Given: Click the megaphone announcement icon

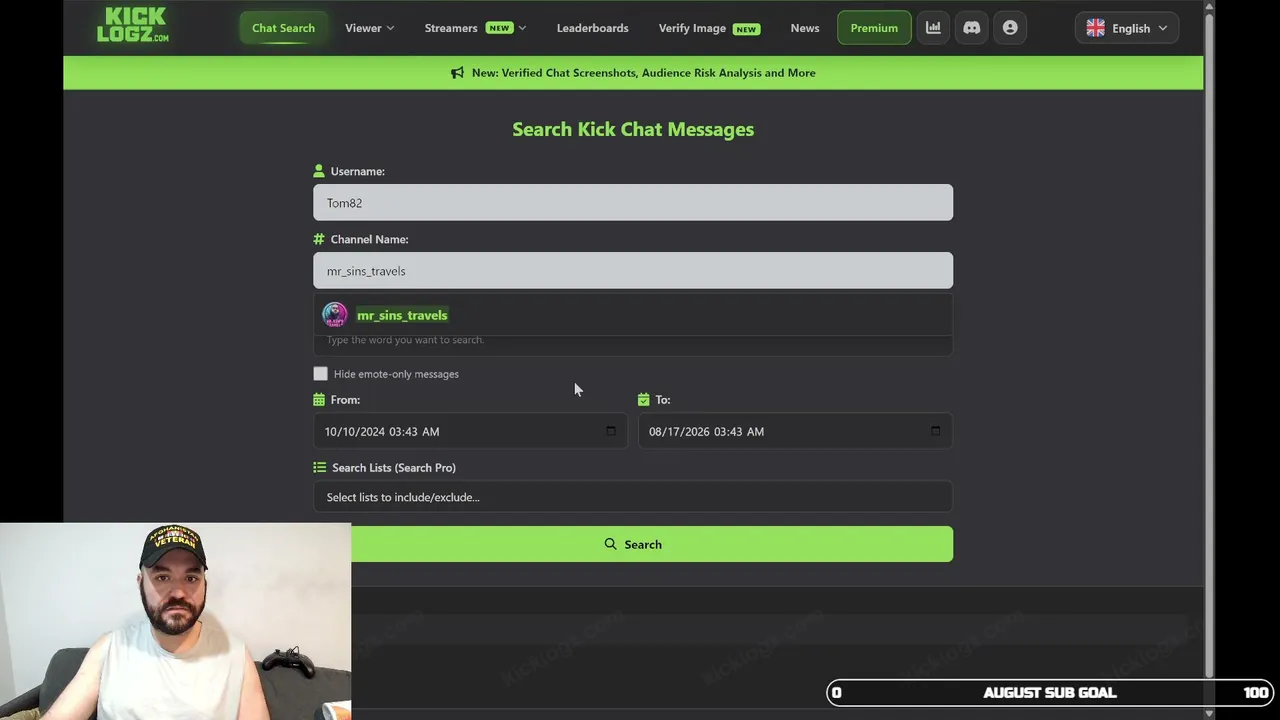Looking at the screenshot, I should pos(458,73).
